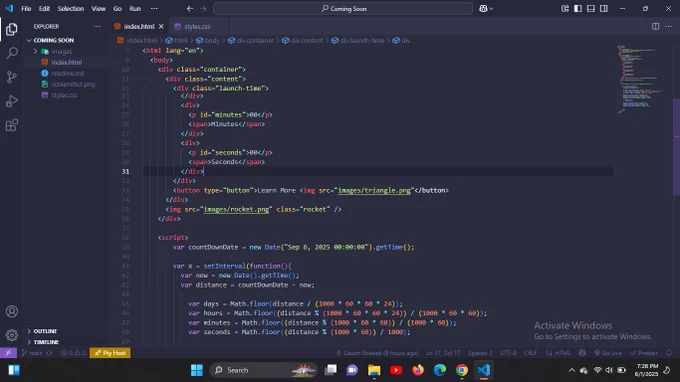Collapse the COMING SOON folder section
Screen dimensions: 680x382
point(53,40)
